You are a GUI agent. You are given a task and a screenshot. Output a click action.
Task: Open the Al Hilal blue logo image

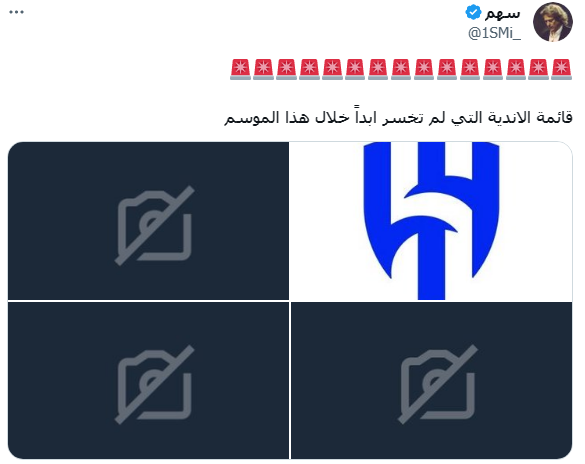pyautogui.click(x=431, y=221)
